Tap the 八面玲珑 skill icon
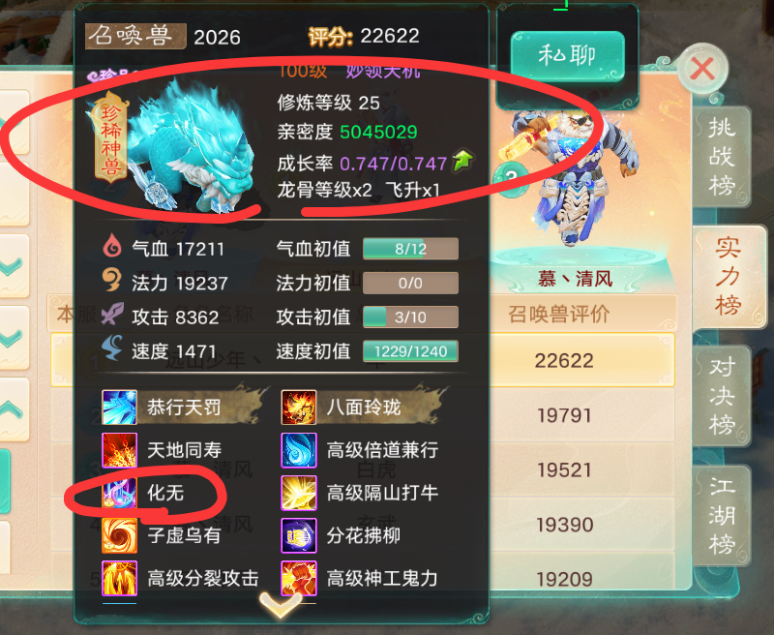The image size is (774, 635). click(299, 407)
